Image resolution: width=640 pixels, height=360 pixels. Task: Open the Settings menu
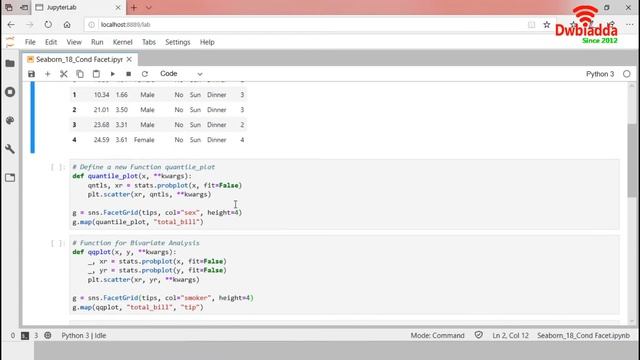tap(178, 42)
